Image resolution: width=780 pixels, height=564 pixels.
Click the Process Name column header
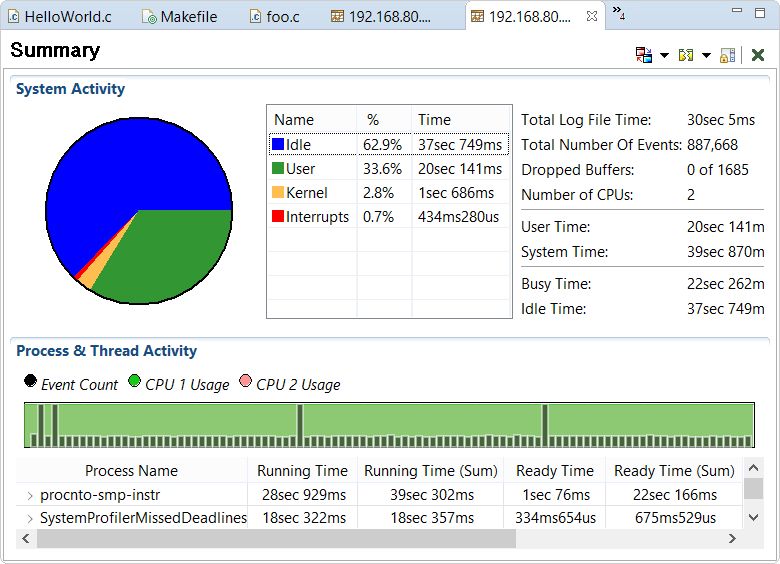click(131, 471)
